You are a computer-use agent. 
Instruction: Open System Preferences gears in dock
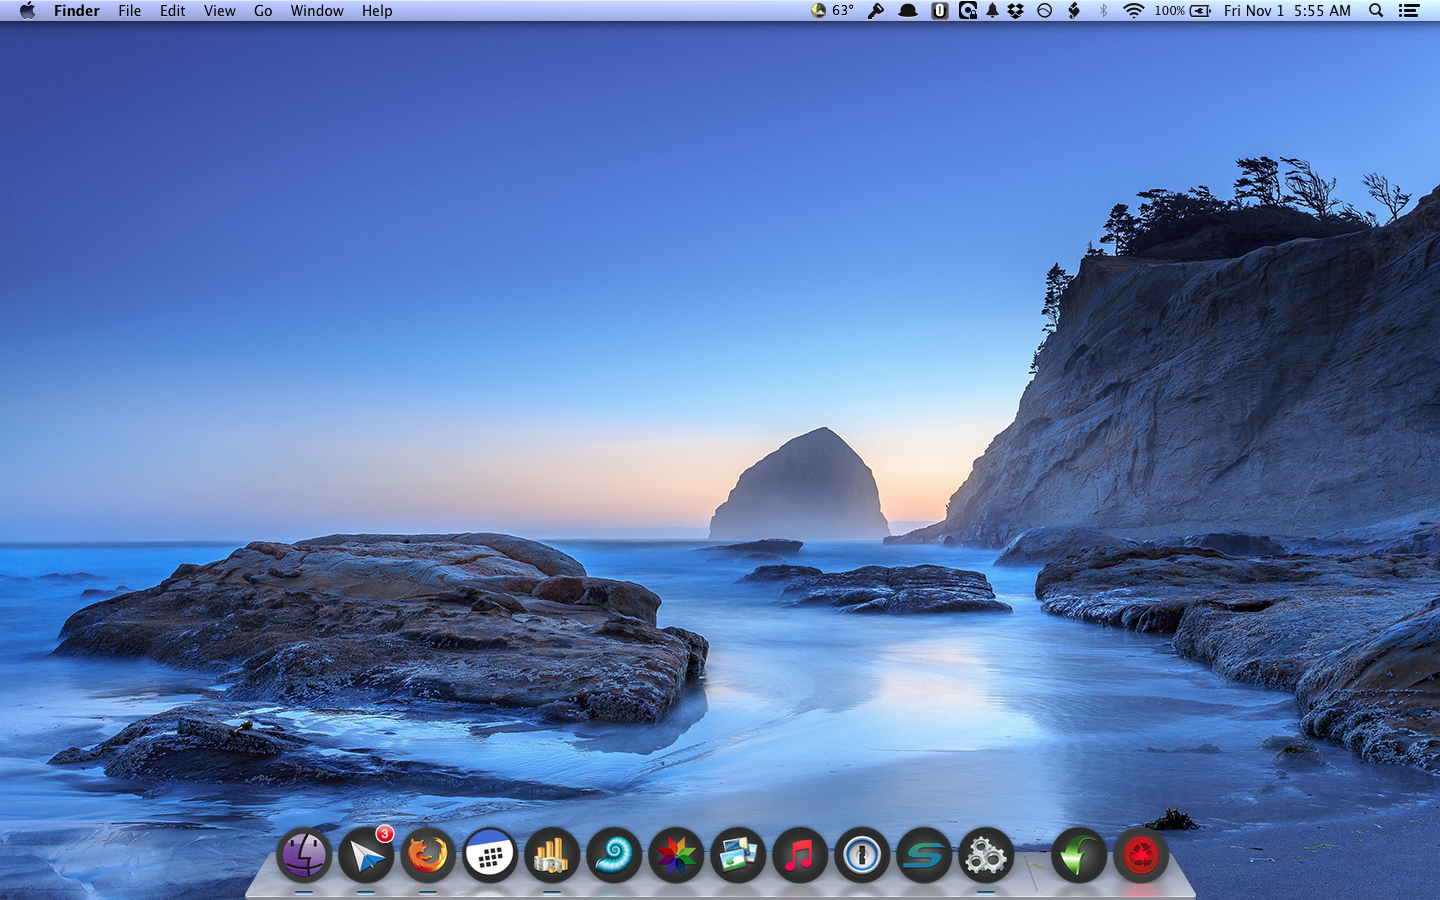986,856
